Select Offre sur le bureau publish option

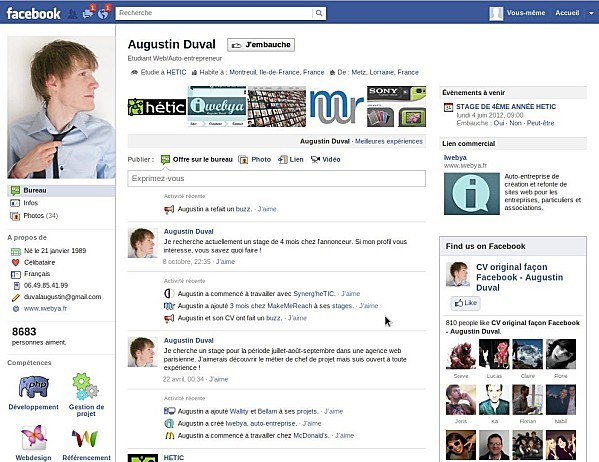[197, 159]
